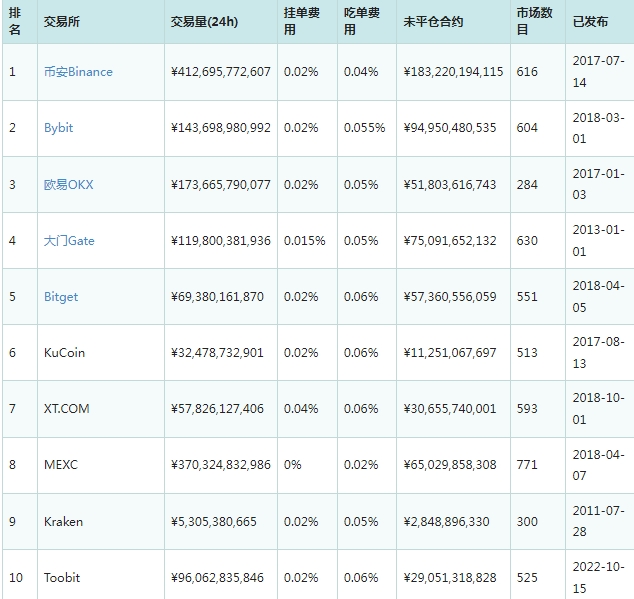
Task: Click the Kraken exchange name
Action: [63, 521]
